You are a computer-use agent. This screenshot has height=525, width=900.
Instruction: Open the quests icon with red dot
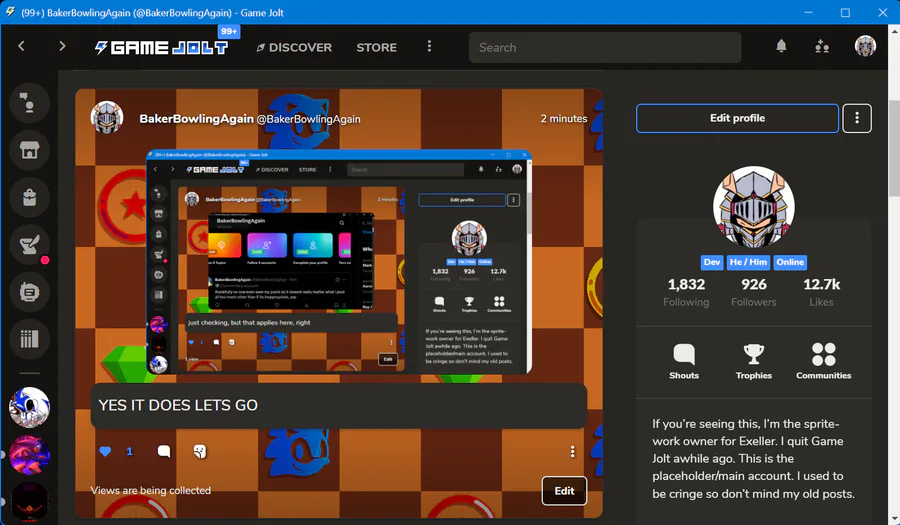tap(29, 245)
